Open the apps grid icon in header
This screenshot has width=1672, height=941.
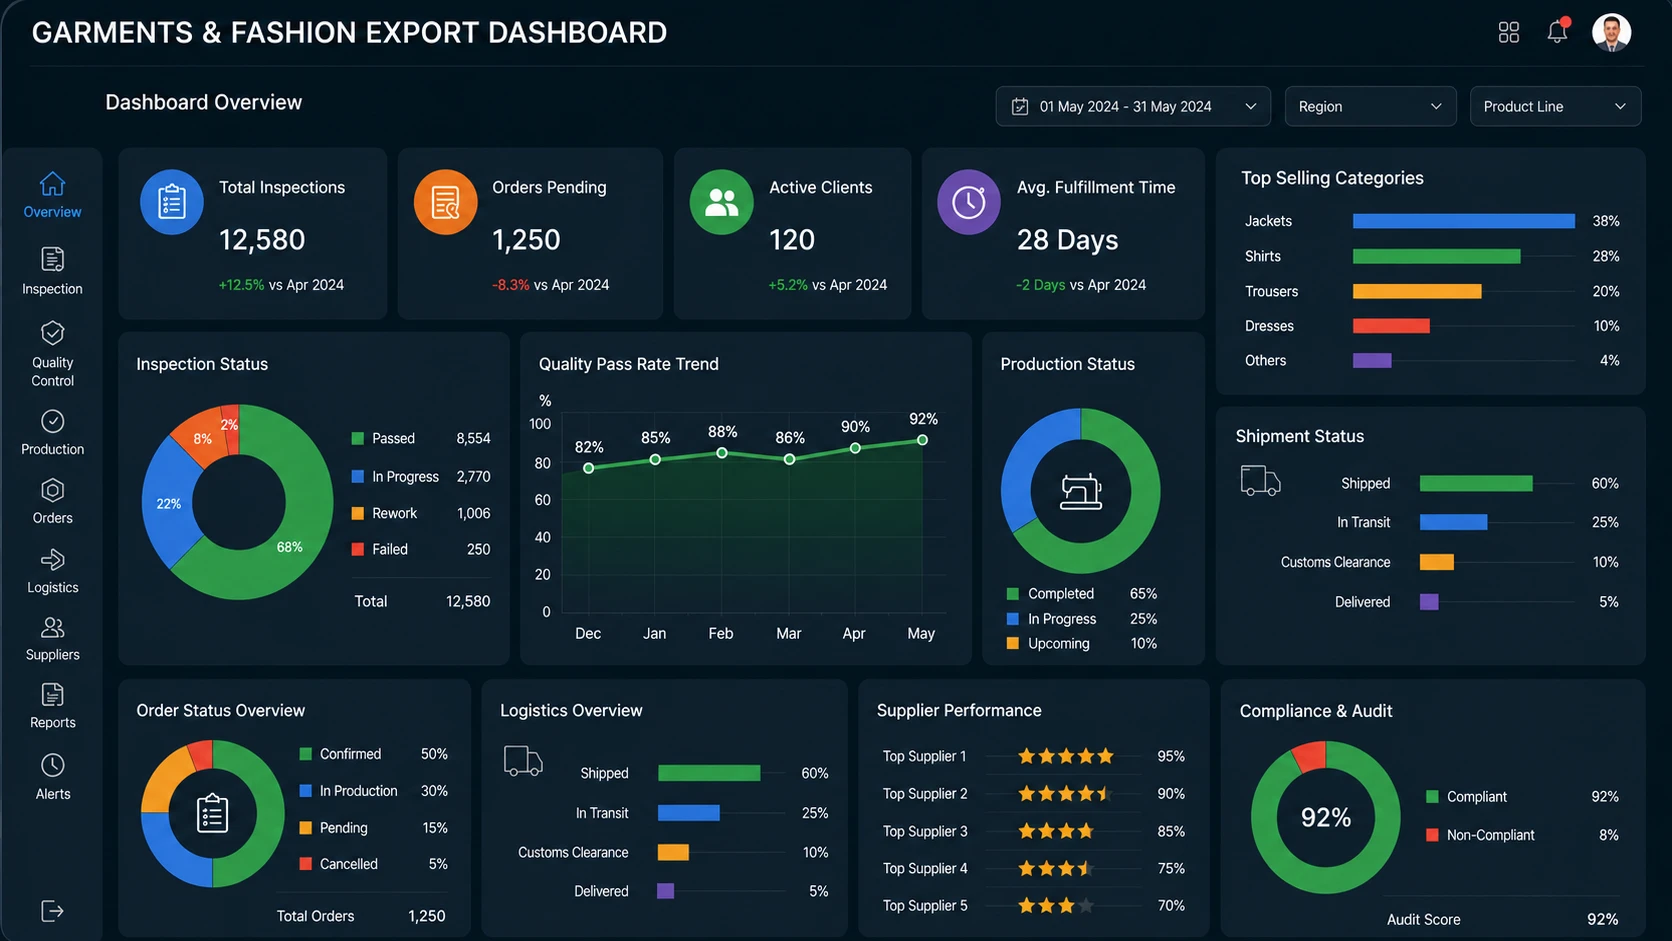coord(1509,32)
